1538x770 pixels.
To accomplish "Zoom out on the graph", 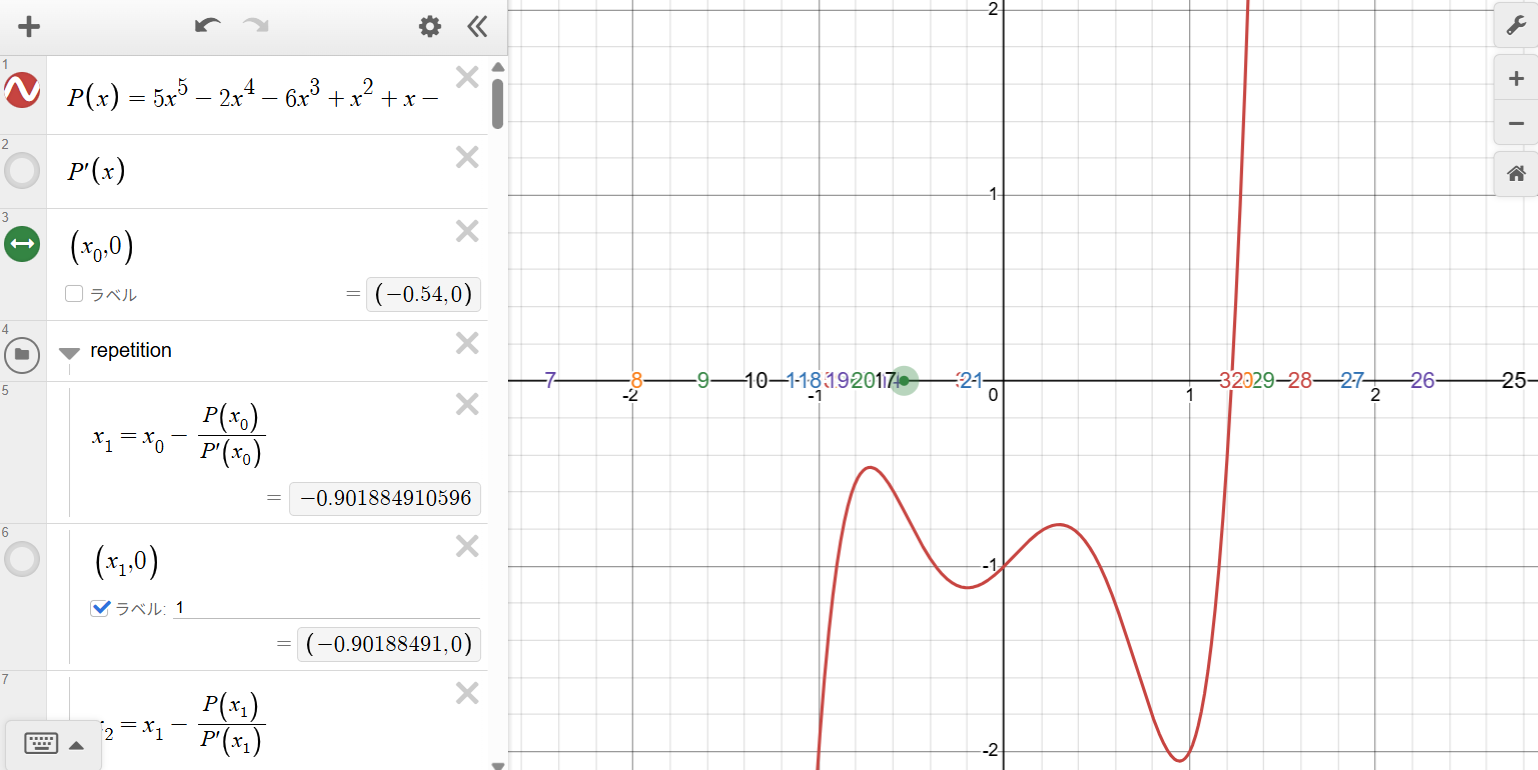I will 1515,123.
